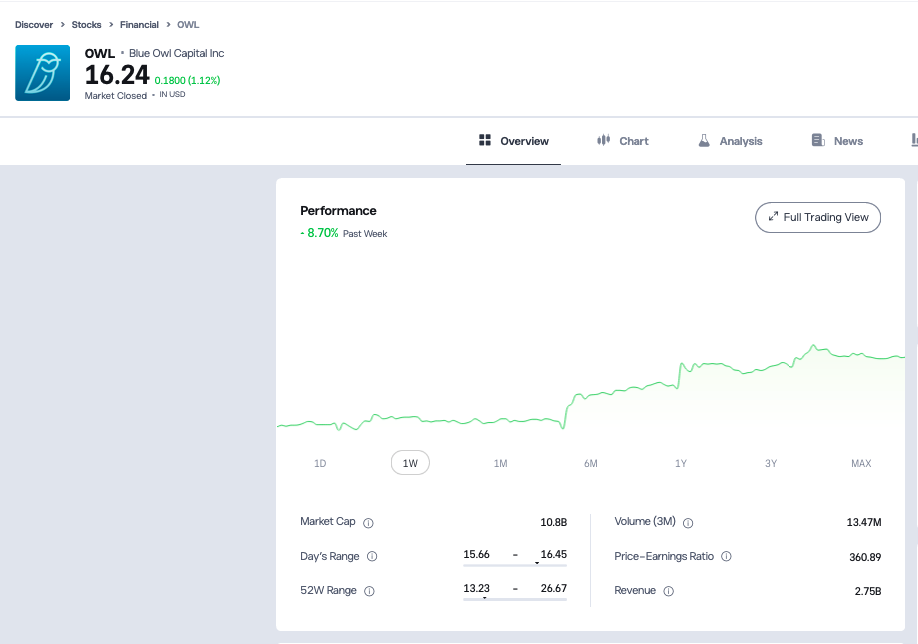The height and width of the screenshot is (644, 918).
Task: Click the info icon beside Revenue
Action: pos(668,591)
